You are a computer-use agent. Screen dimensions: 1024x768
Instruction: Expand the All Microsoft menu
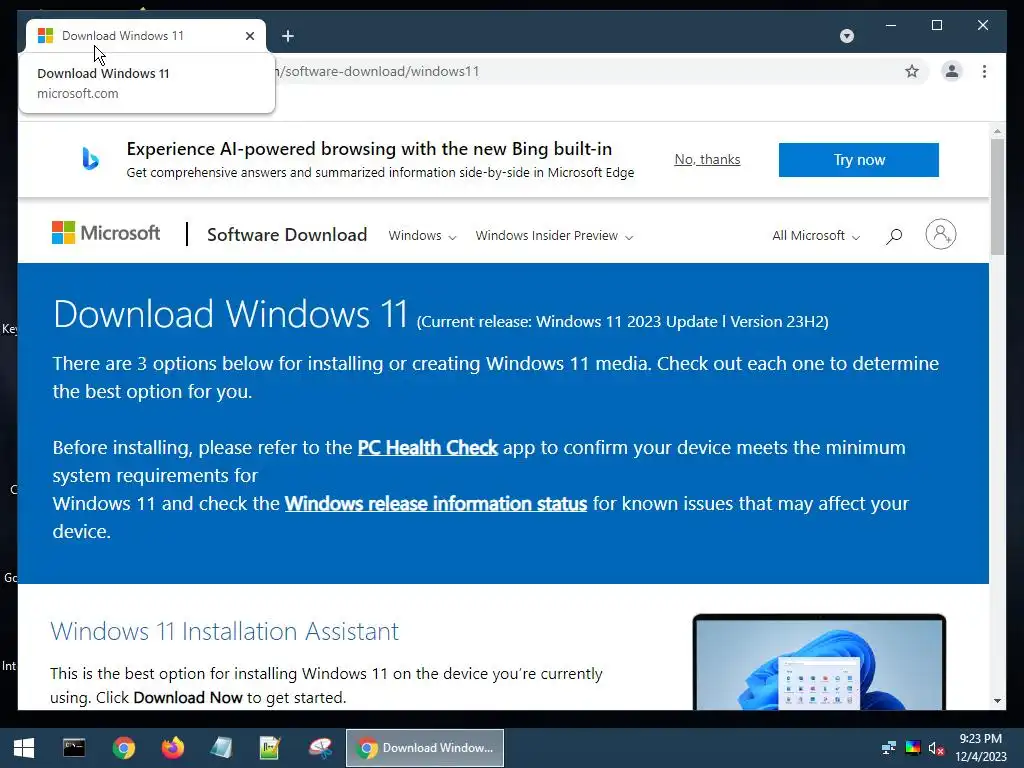[816, 236]
